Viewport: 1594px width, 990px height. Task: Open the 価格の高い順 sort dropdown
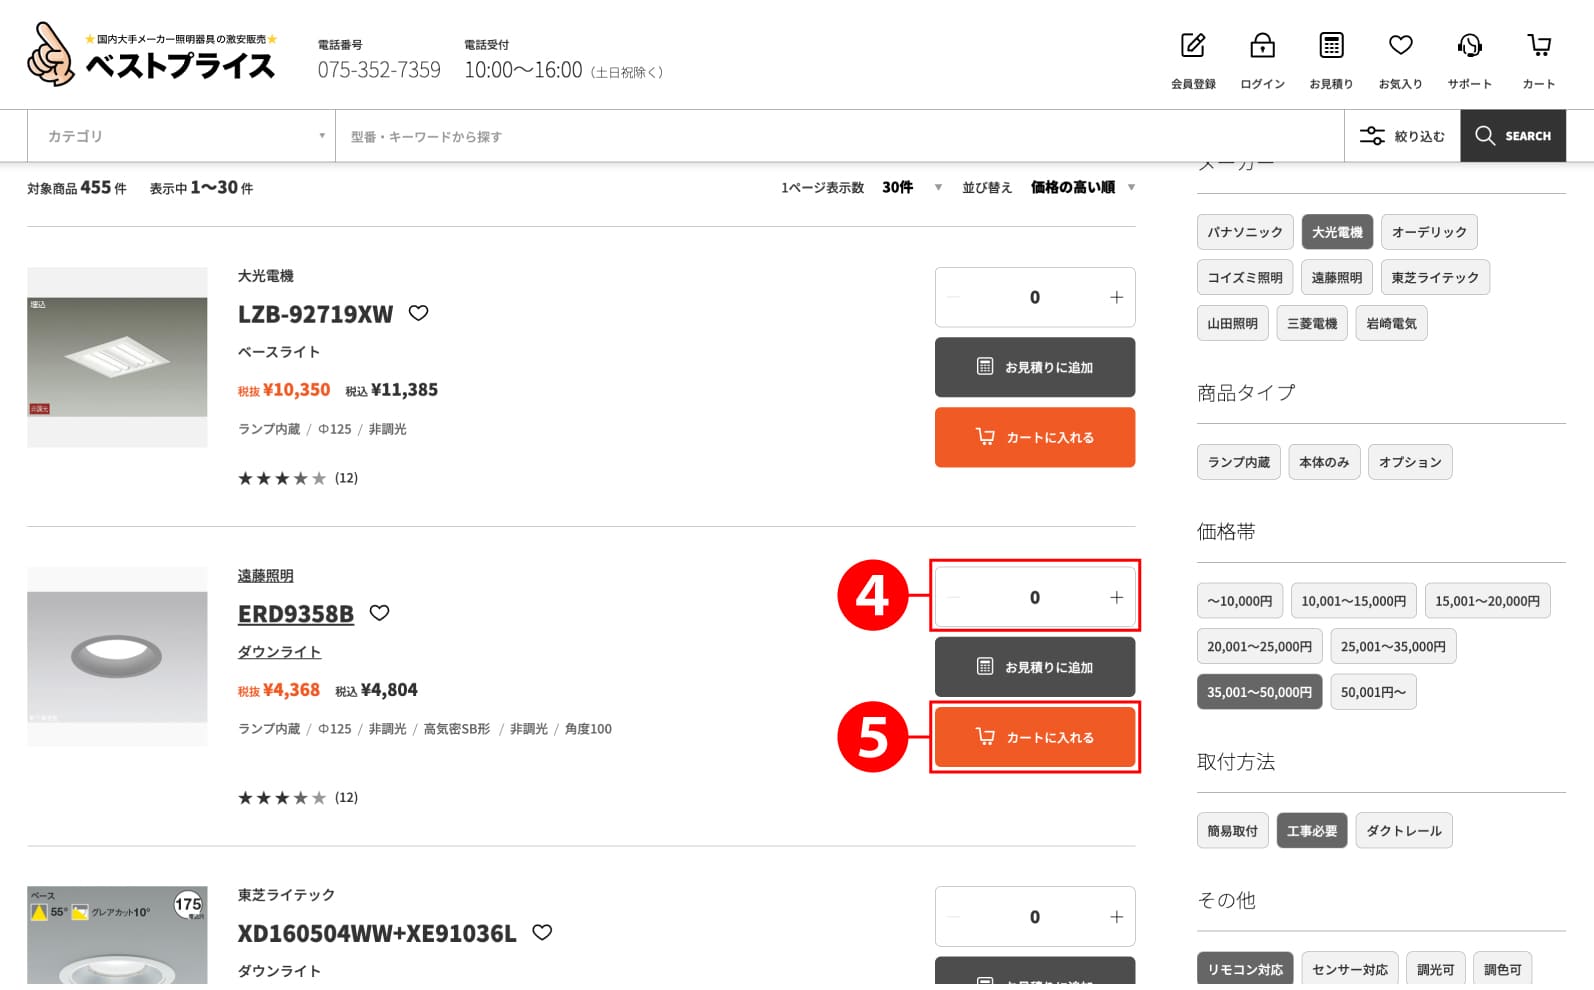click(1082, 188)
